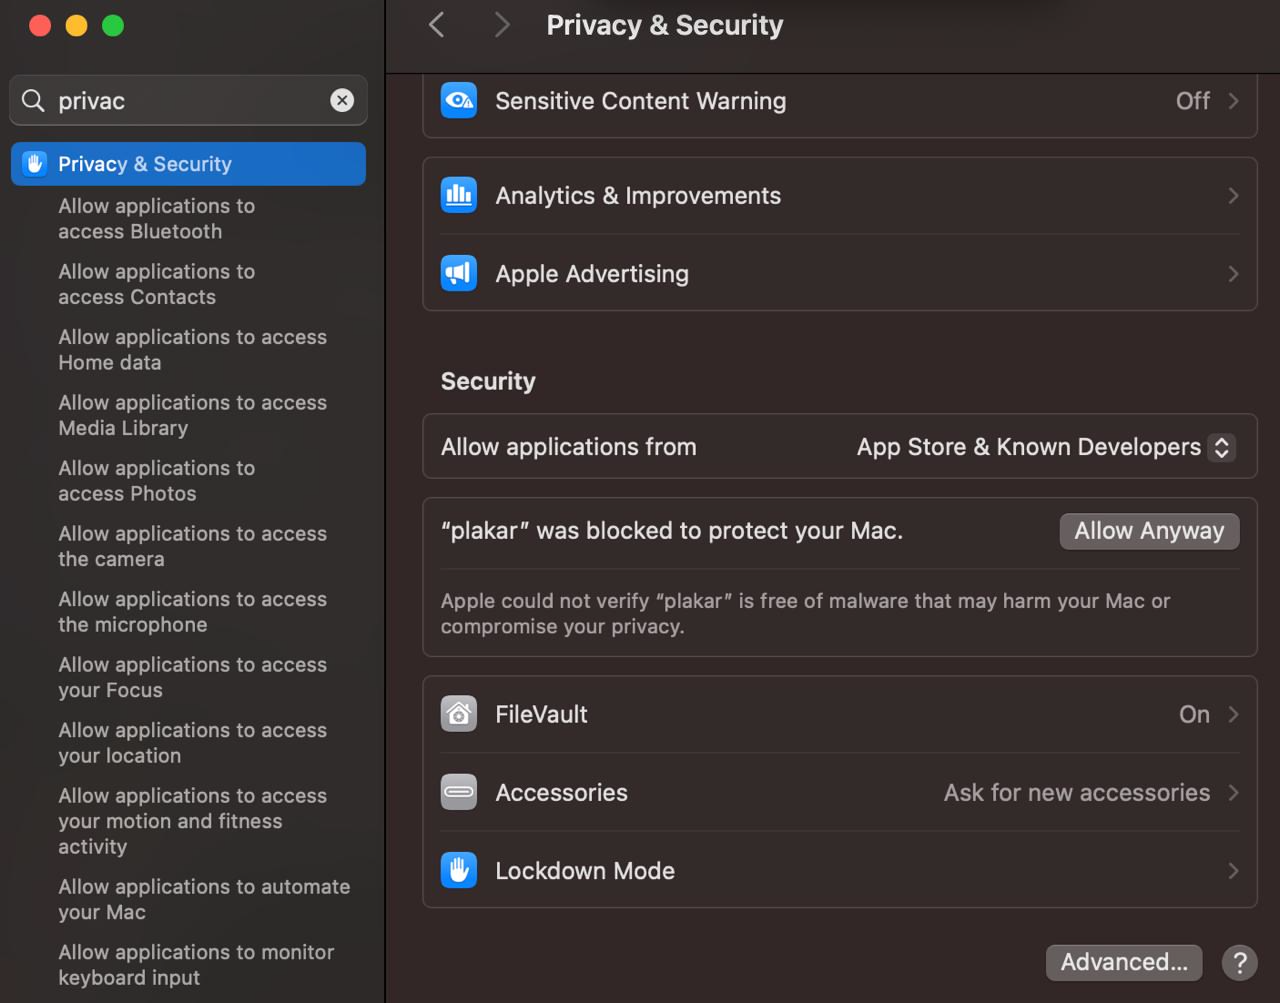Open the Sensitive Content Warning settings icon

[458, 100]
